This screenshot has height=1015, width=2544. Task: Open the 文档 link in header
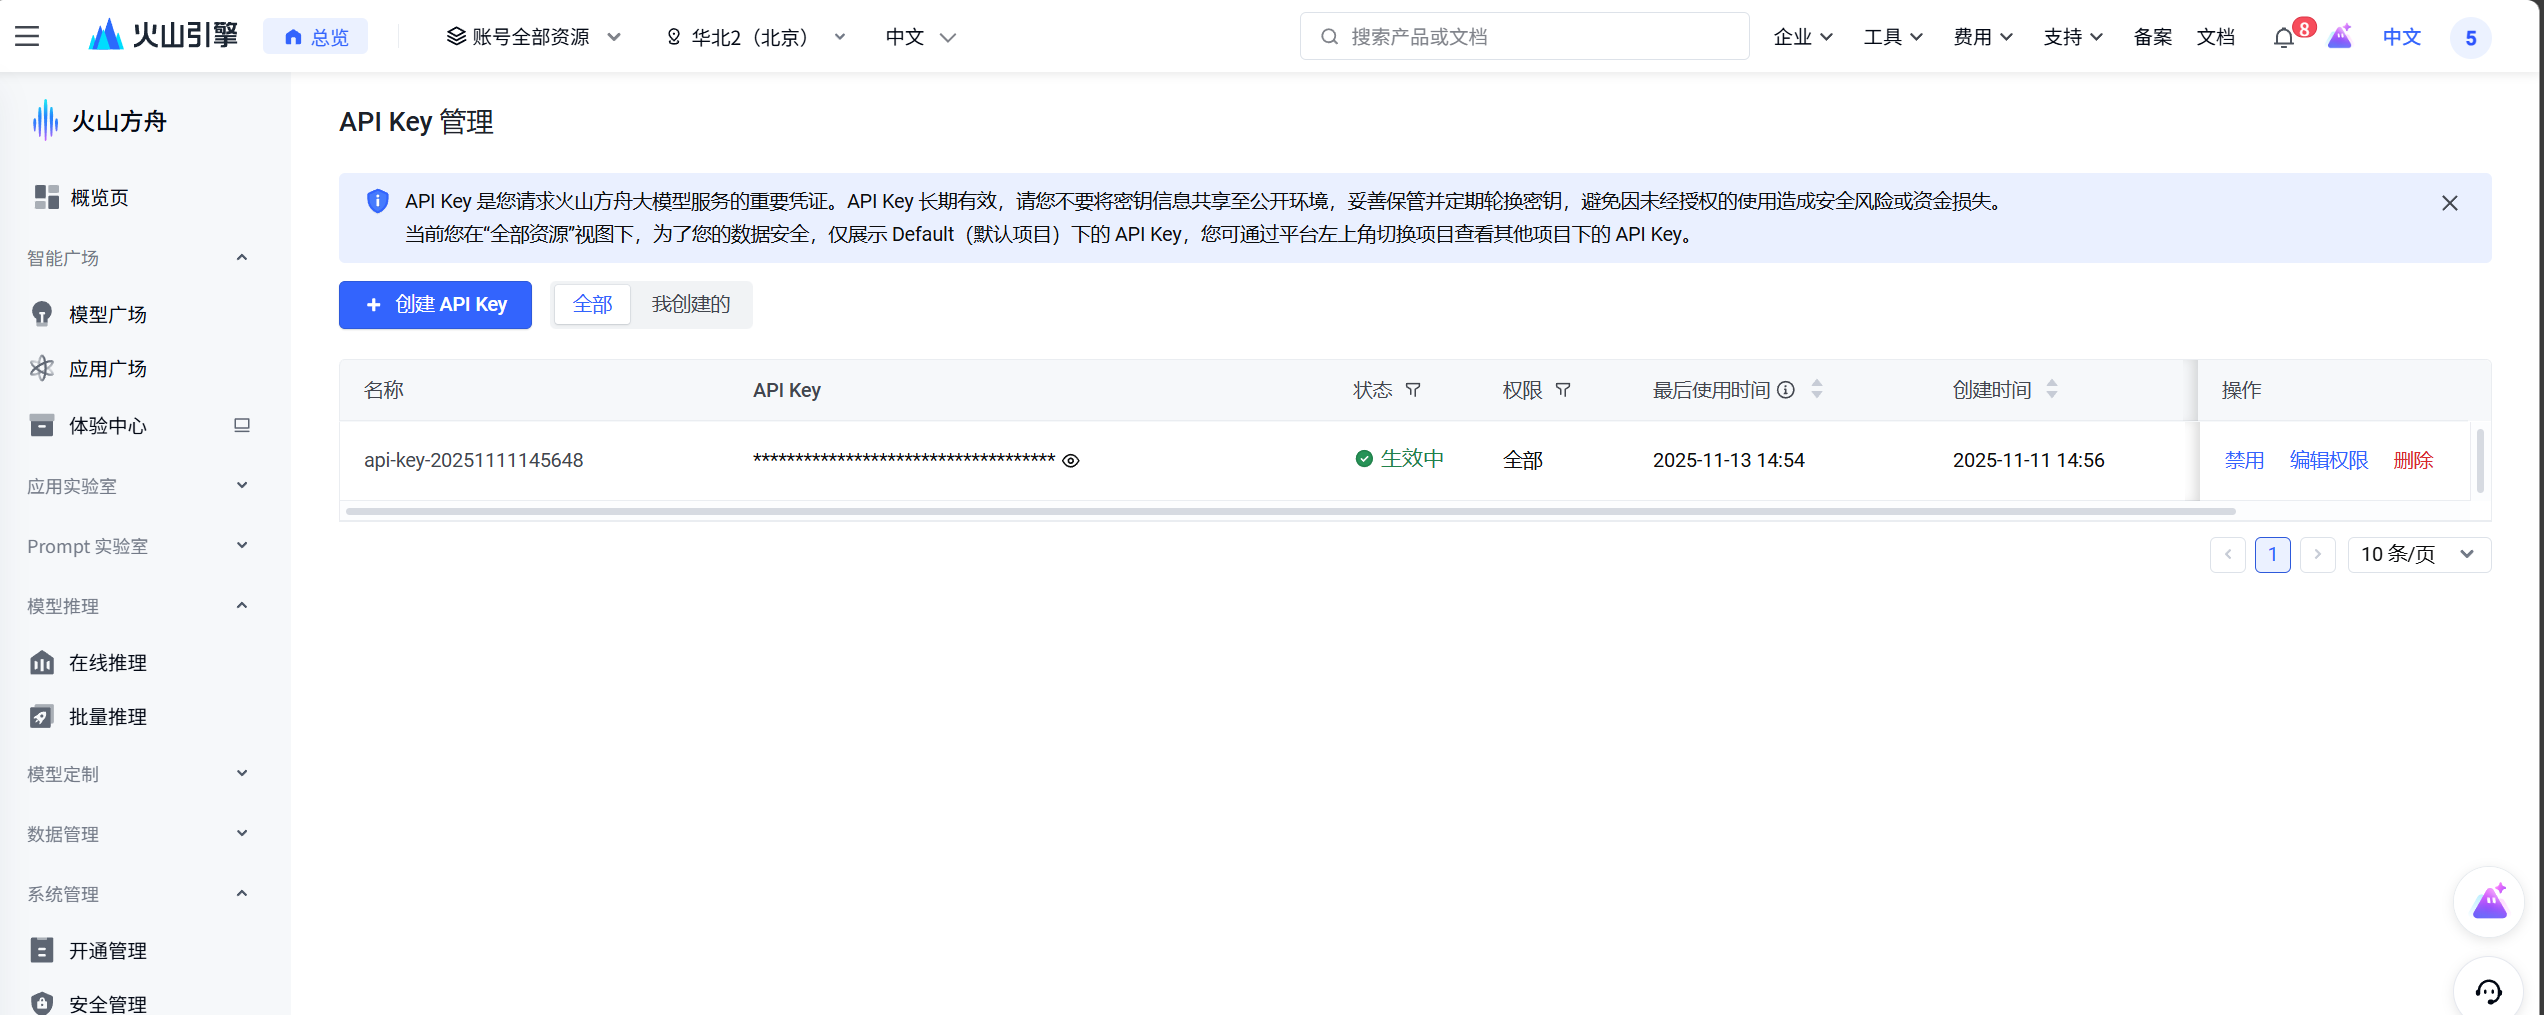pyautogui.click(x=2215, y=37)
